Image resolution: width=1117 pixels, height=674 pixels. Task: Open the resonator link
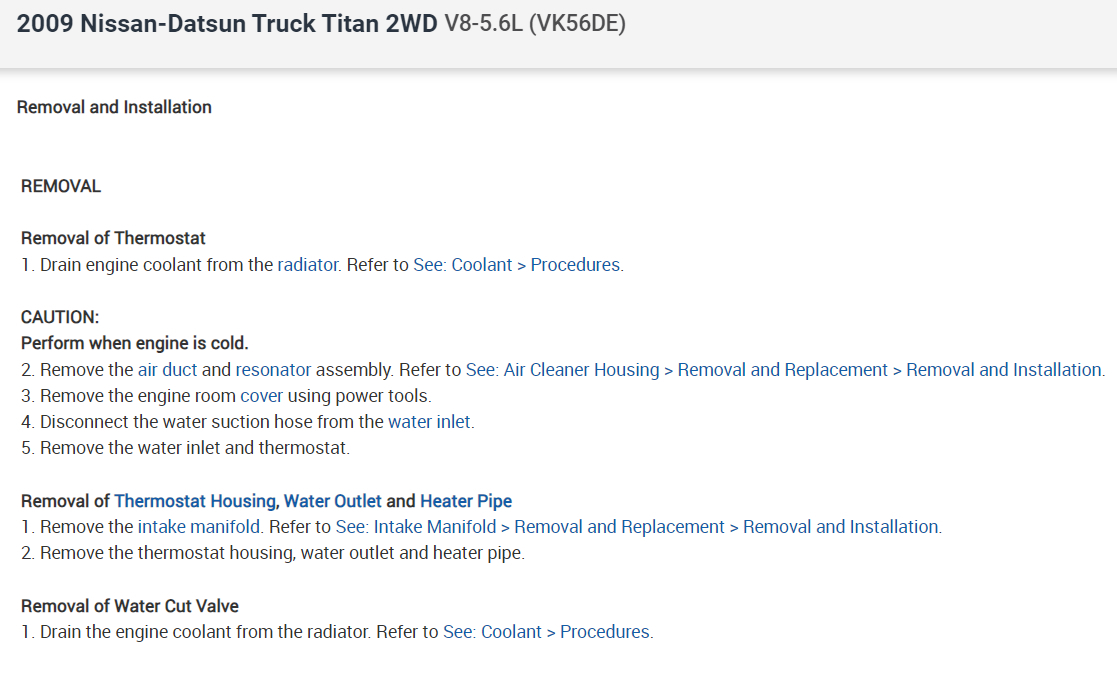tap(273, 370)
